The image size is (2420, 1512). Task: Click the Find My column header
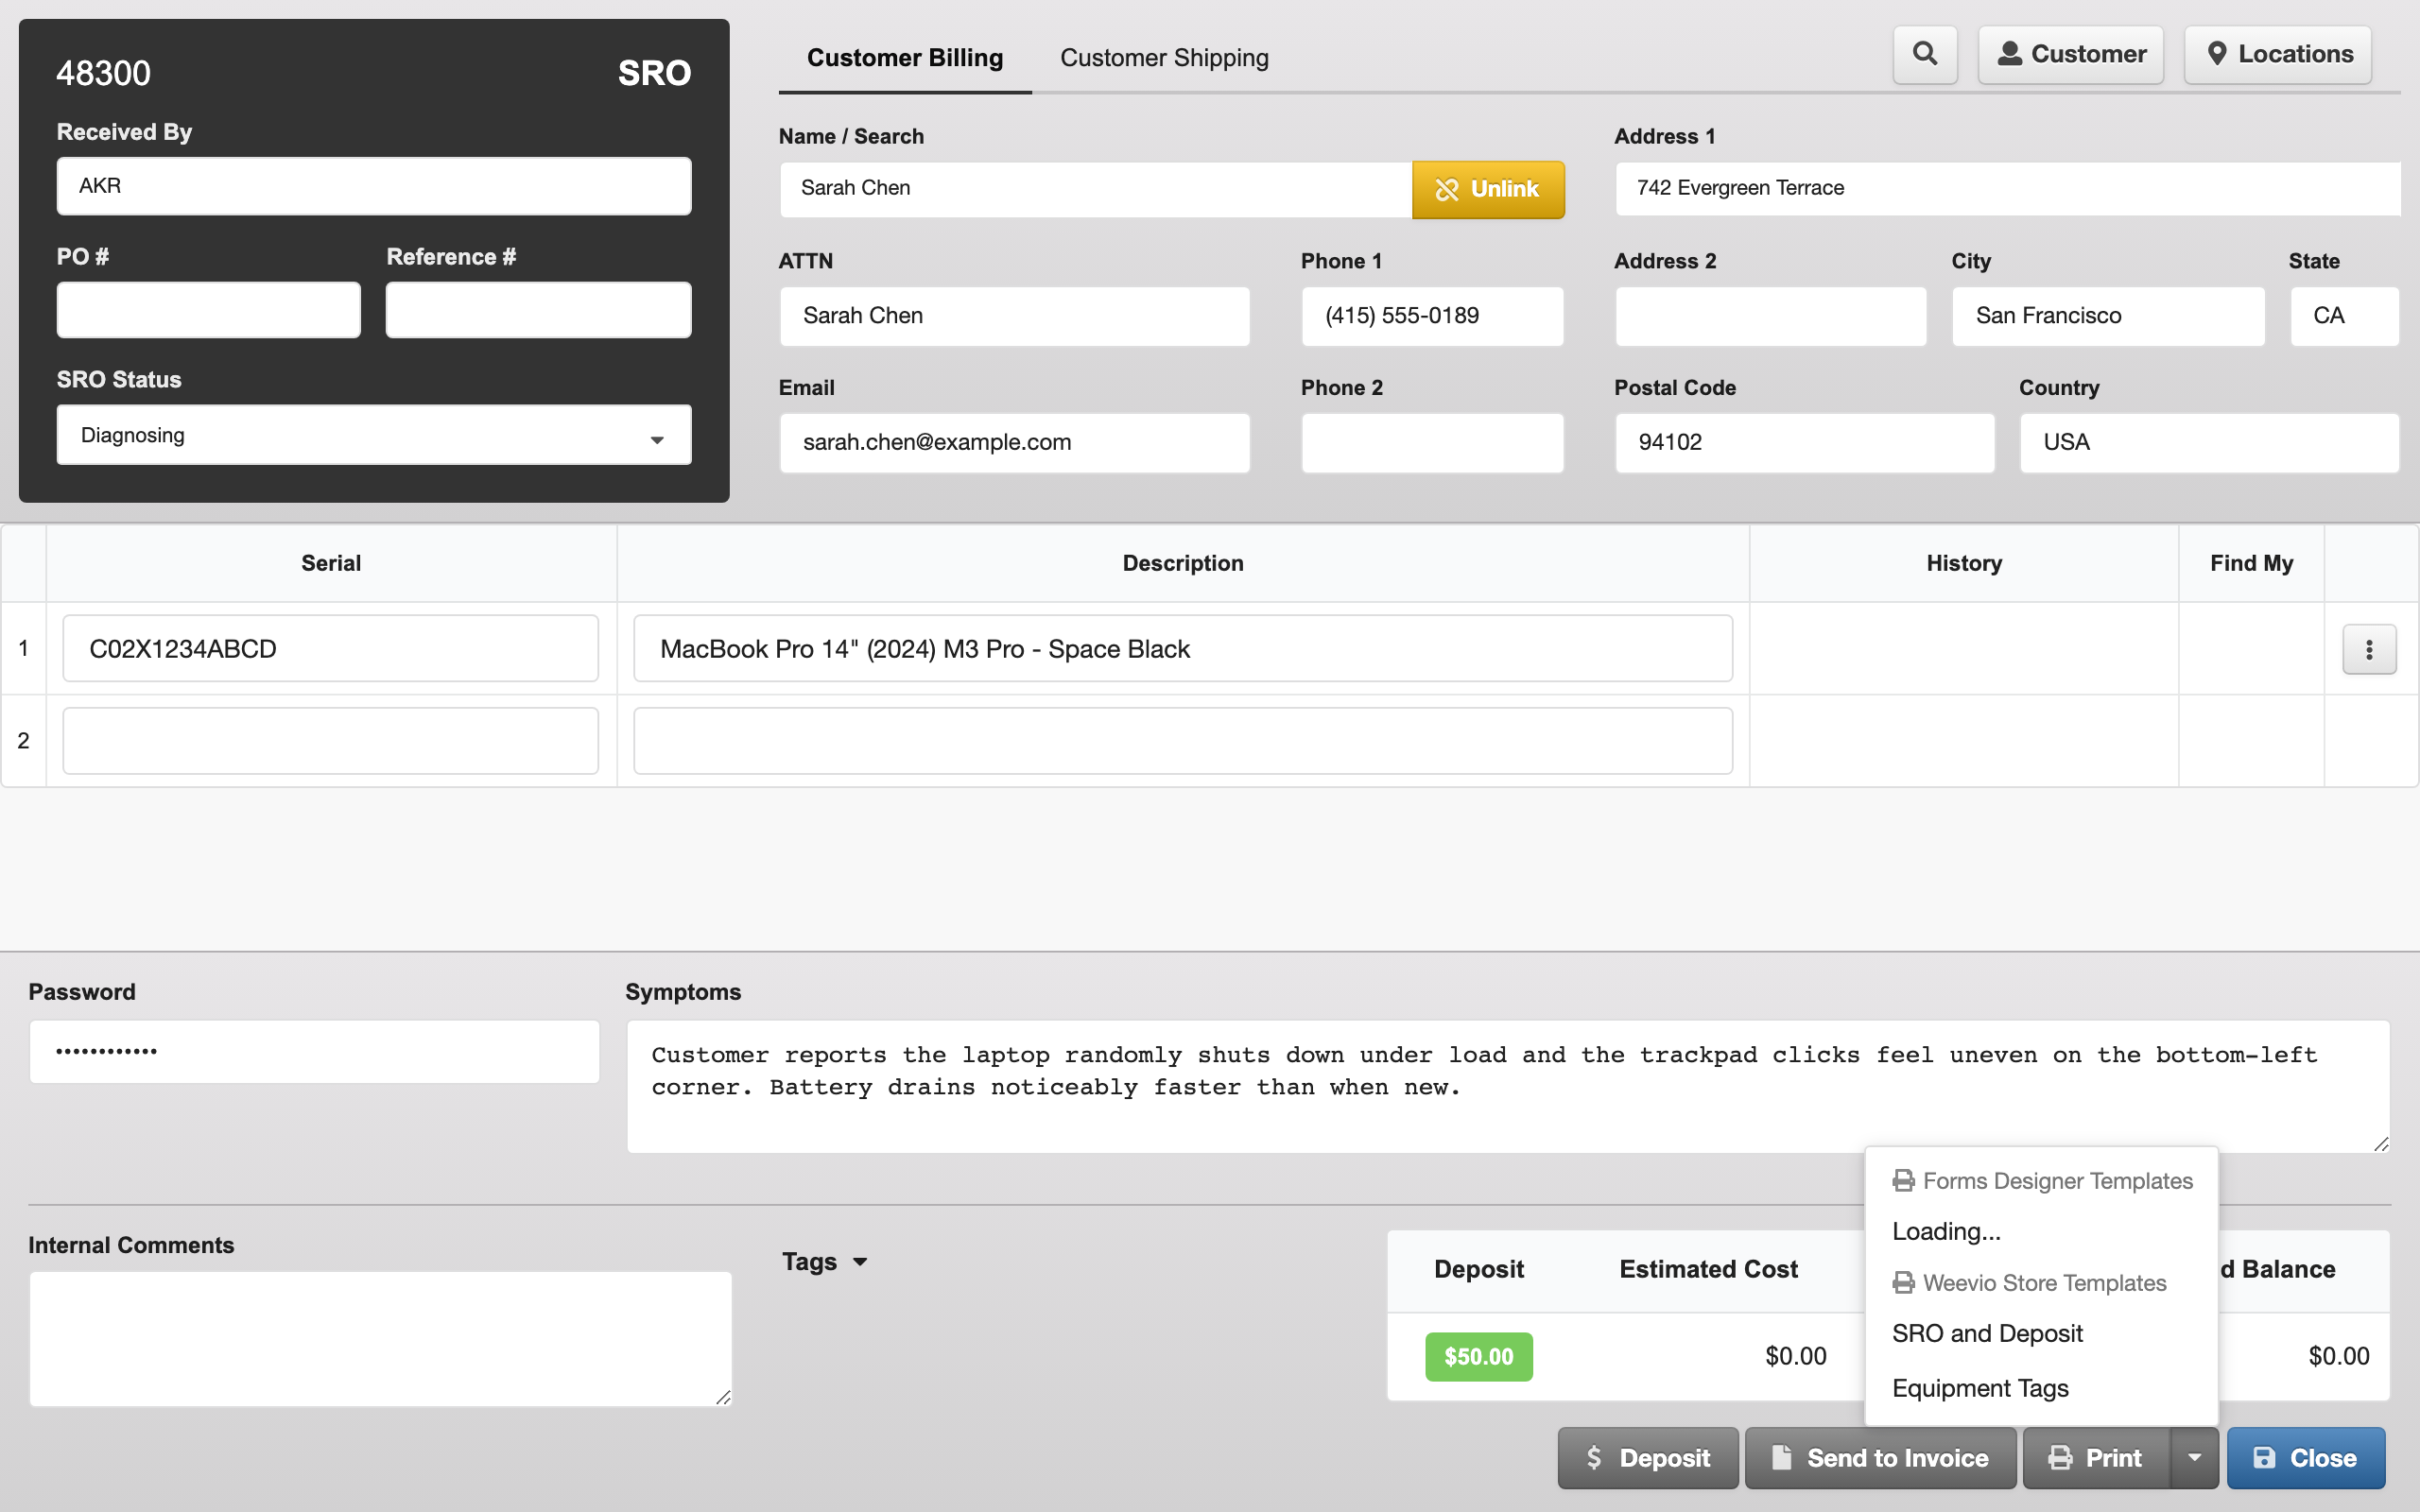pos(2251,563)
